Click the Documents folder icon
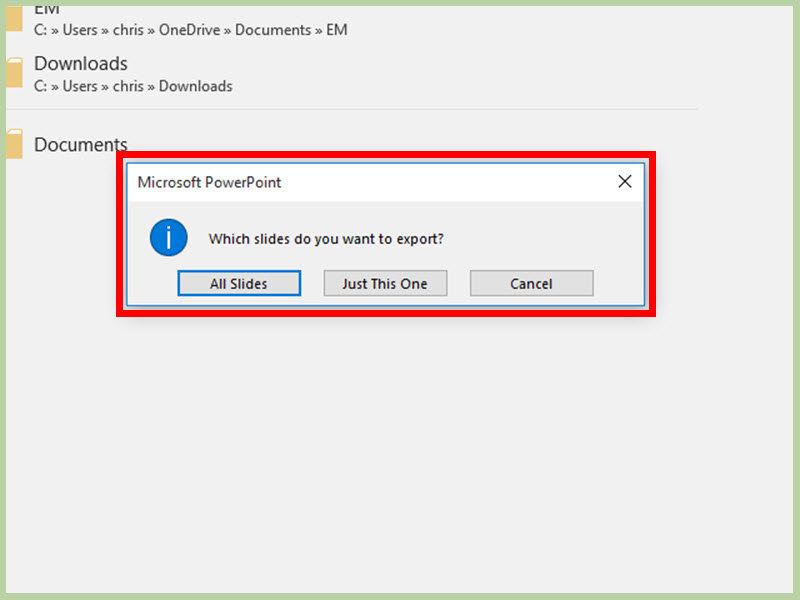The height and width of the screenshot is (600, 800). tap(14, 144)
